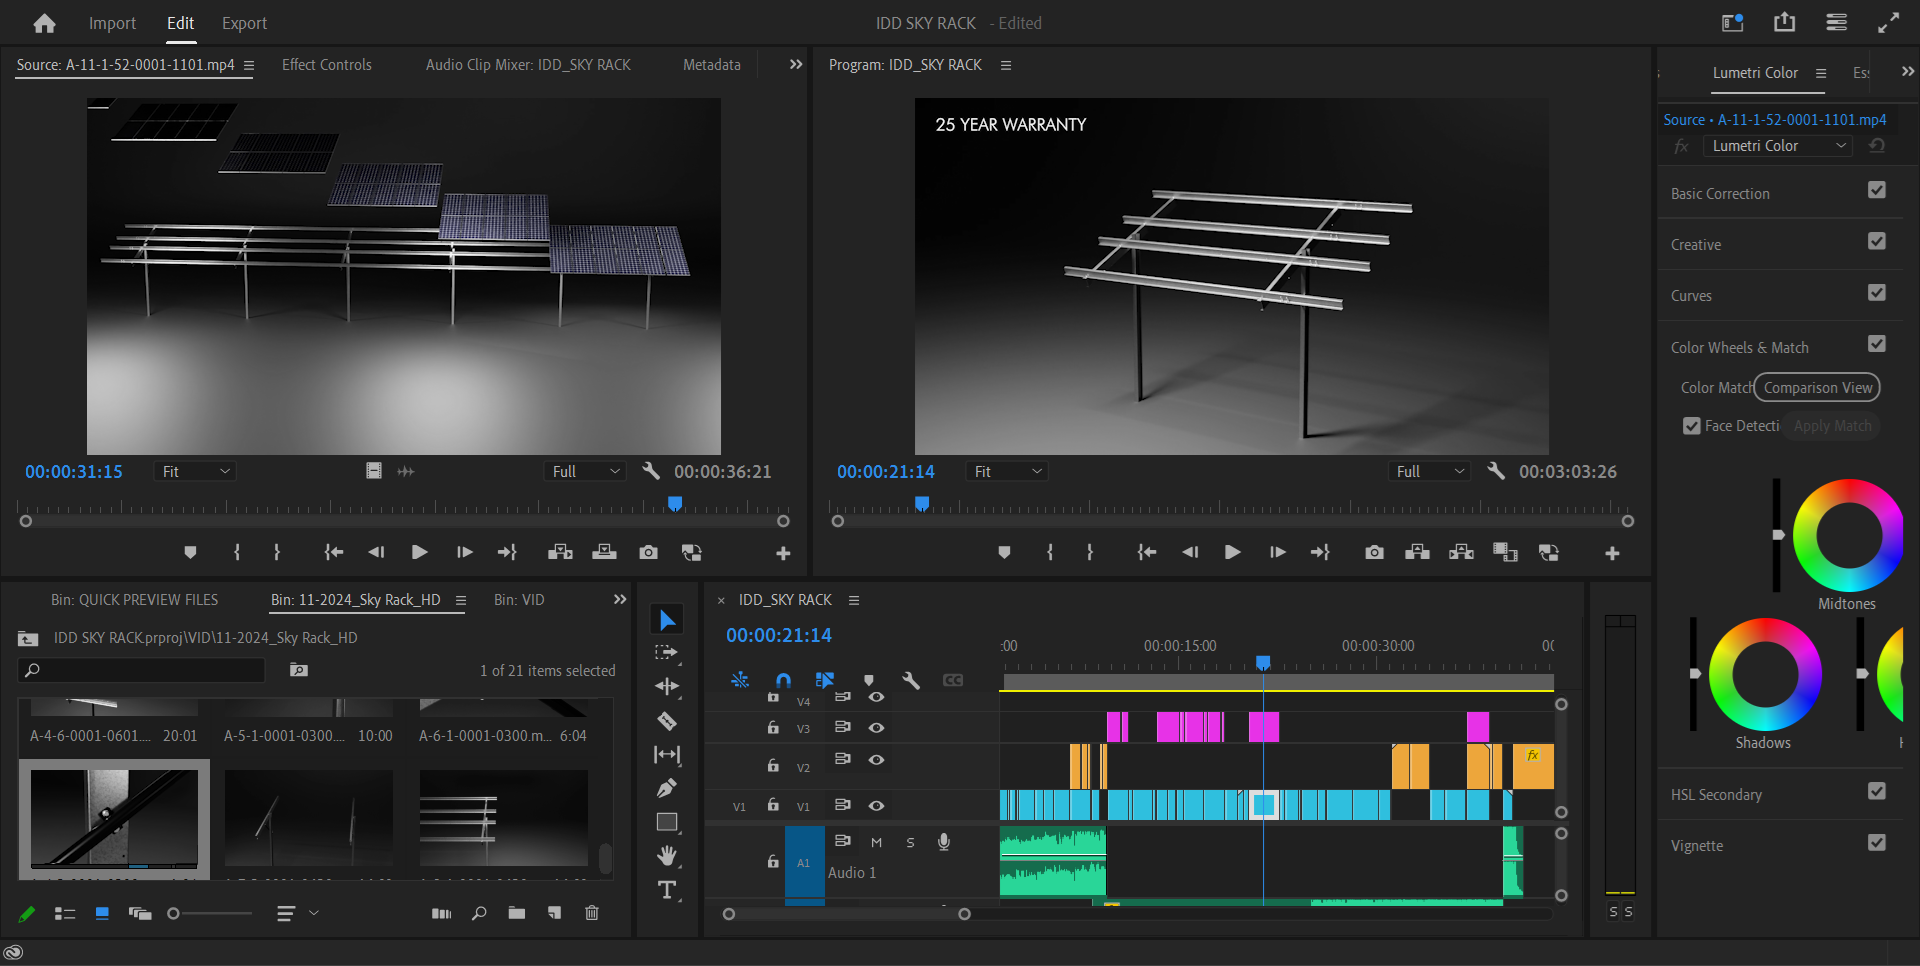Open Program monitor Fit zoom dropdown
The image size is (1920, 966).
click(x=1007, y=471)
